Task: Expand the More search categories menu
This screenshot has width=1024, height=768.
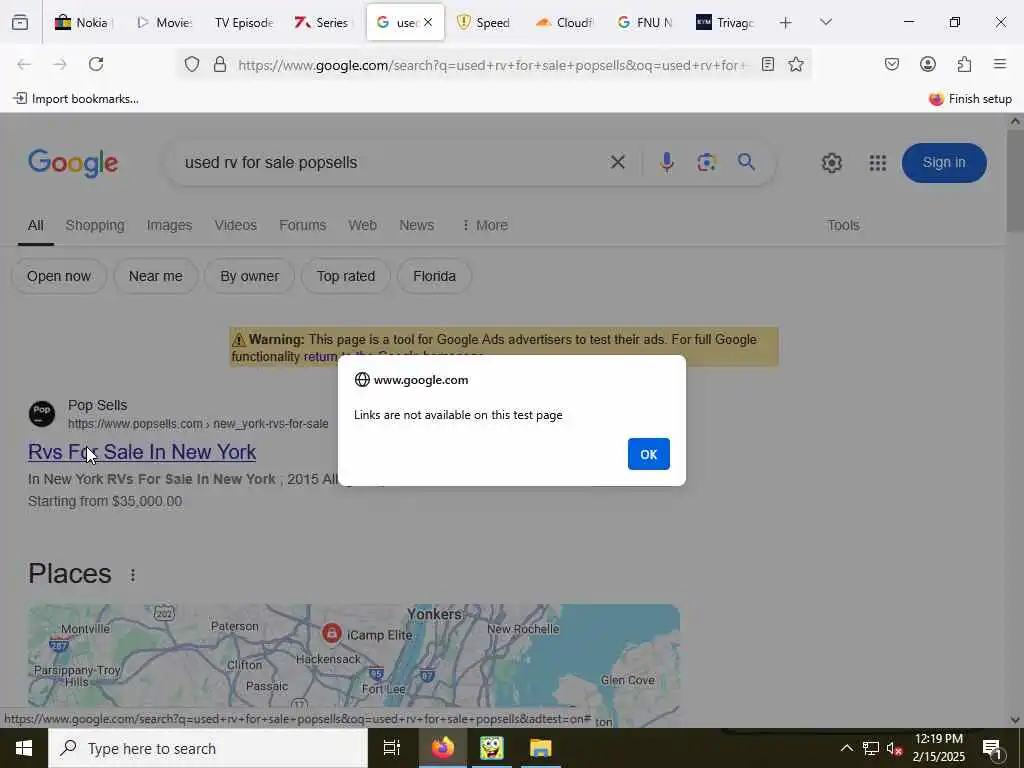Action: [485, 225]
